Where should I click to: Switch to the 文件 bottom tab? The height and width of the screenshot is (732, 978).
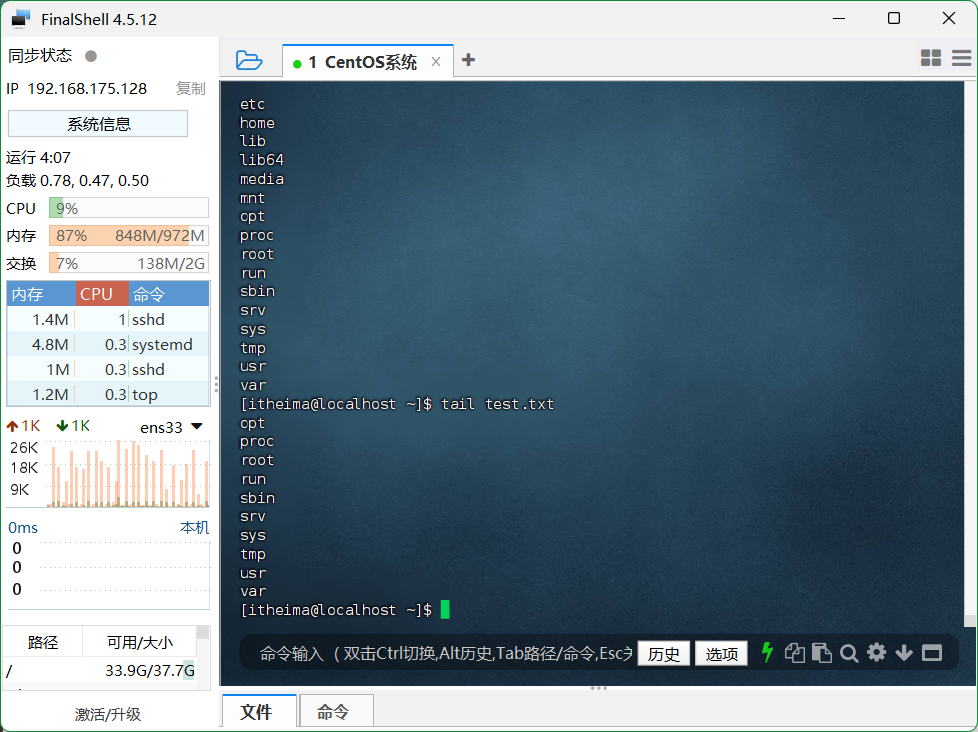(259, 711)
